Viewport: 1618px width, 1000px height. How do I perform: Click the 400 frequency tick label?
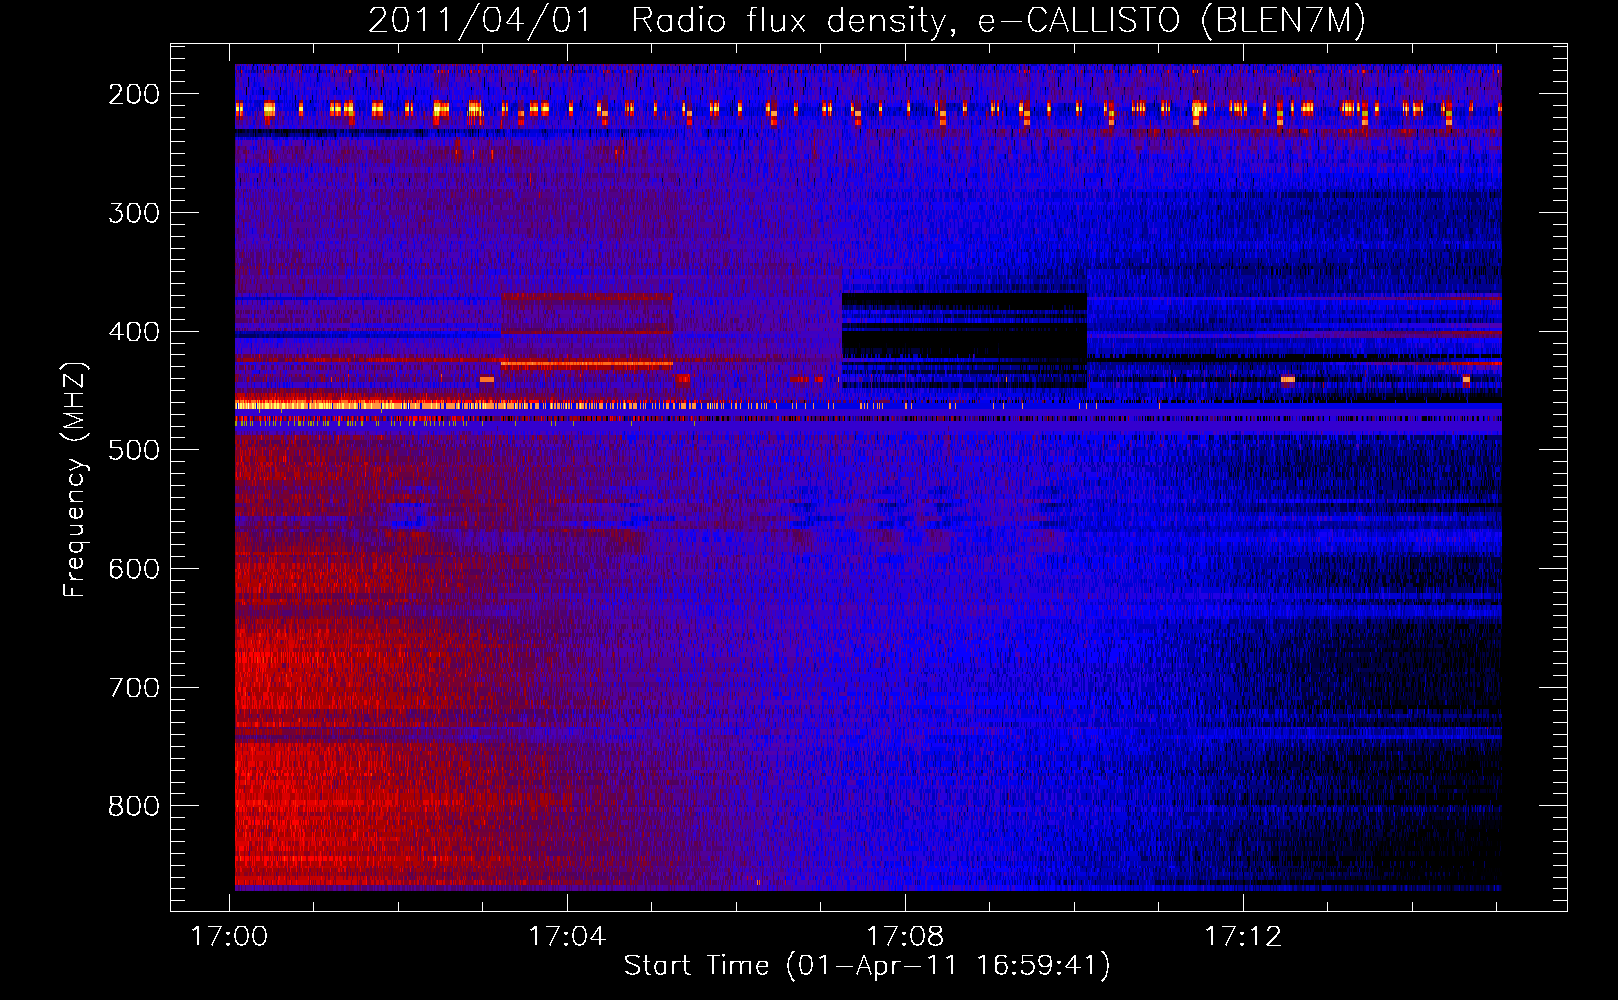134,332
